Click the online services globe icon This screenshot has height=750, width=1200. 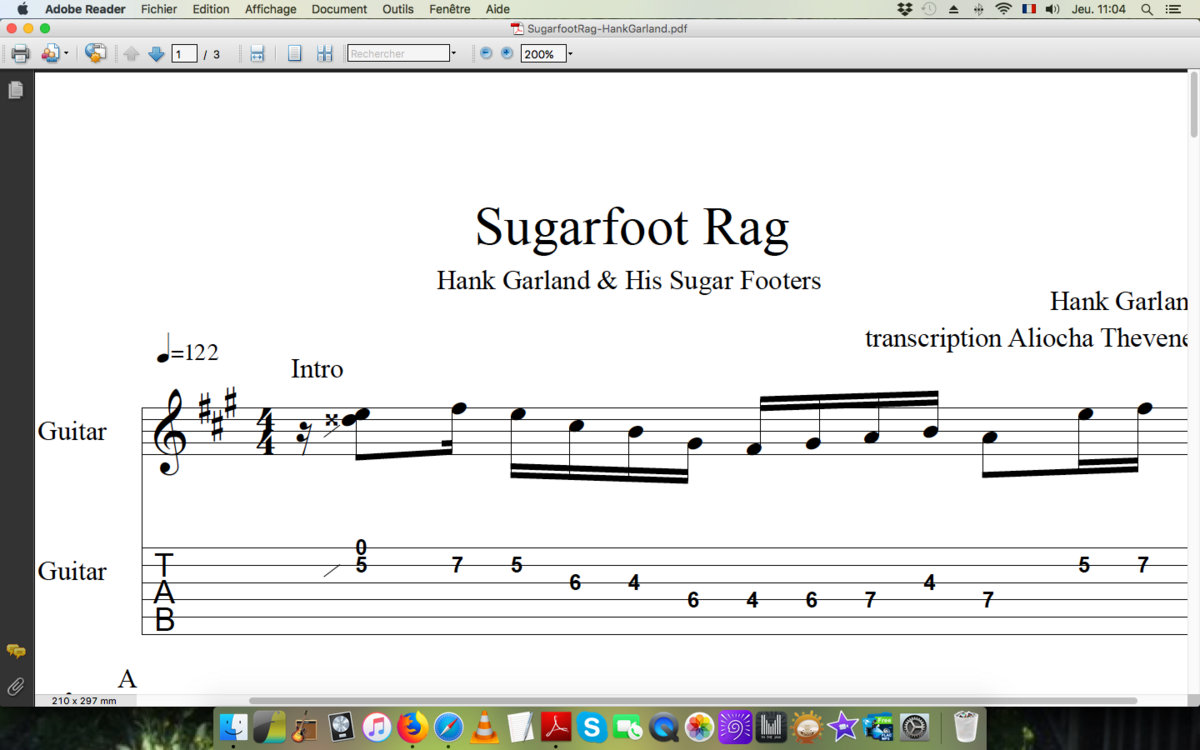[95, 54]
